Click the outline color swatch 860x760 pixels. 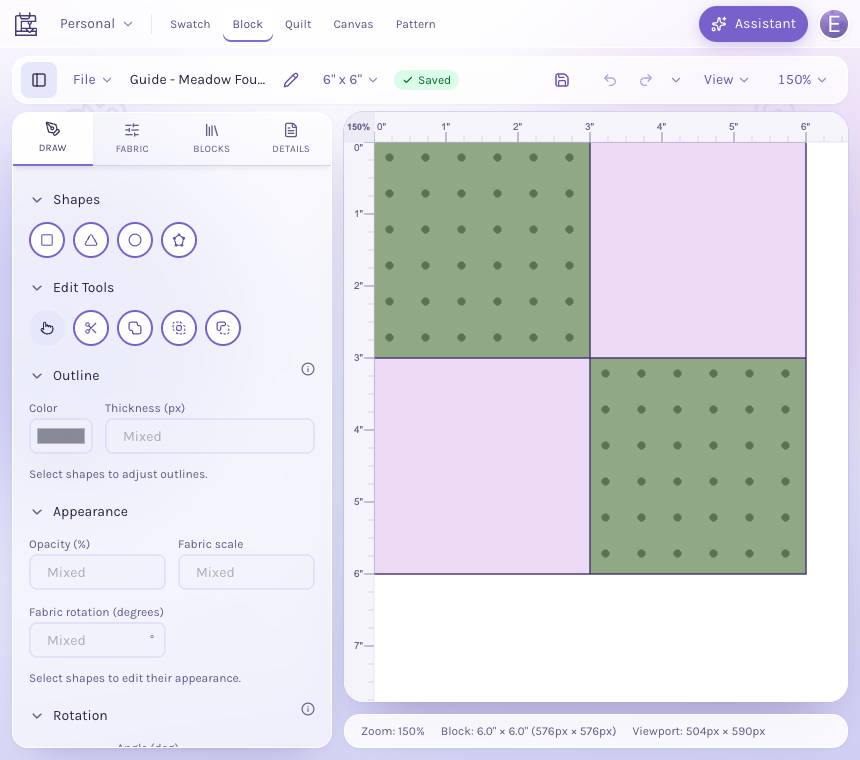coord(61,436)
